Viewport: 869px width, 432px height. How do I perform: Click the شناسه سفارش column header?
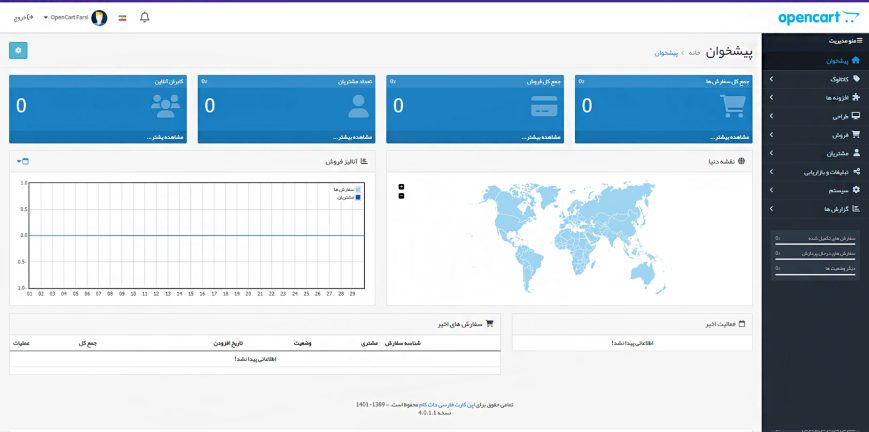402,343
